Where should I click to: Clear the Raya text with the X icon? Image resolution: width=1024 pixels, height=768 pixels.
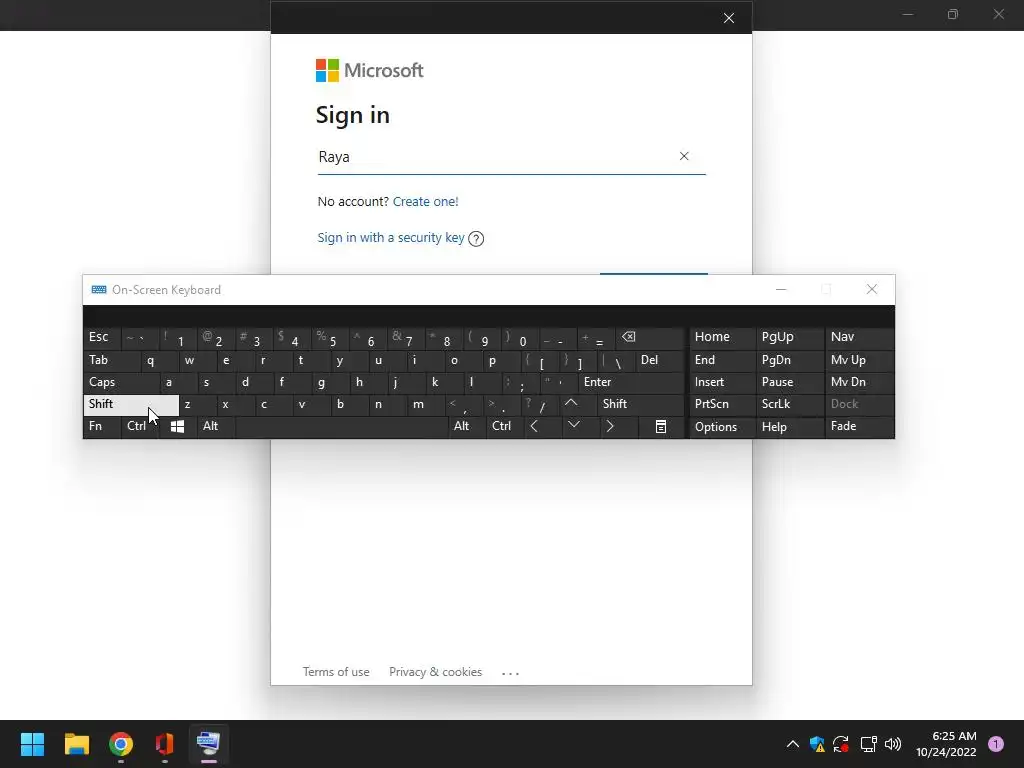click(x=684, y=156)
